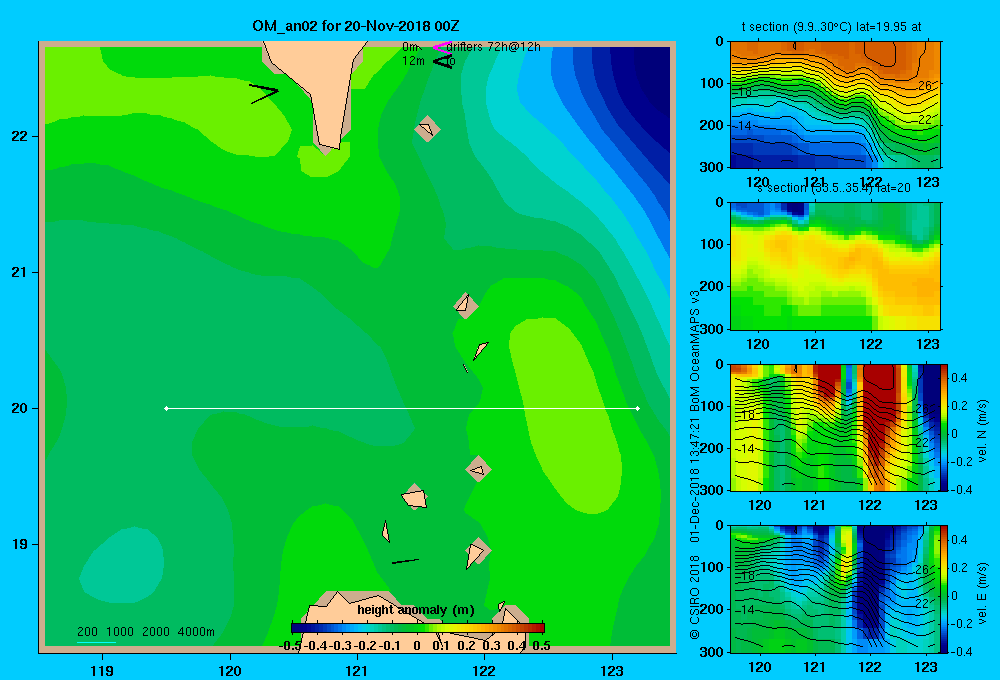Click the plot title 'OM_an02 for 20-Nov-2018 00Z'
The height and width of the screenshot is (680, 1000).
(356, 26)
